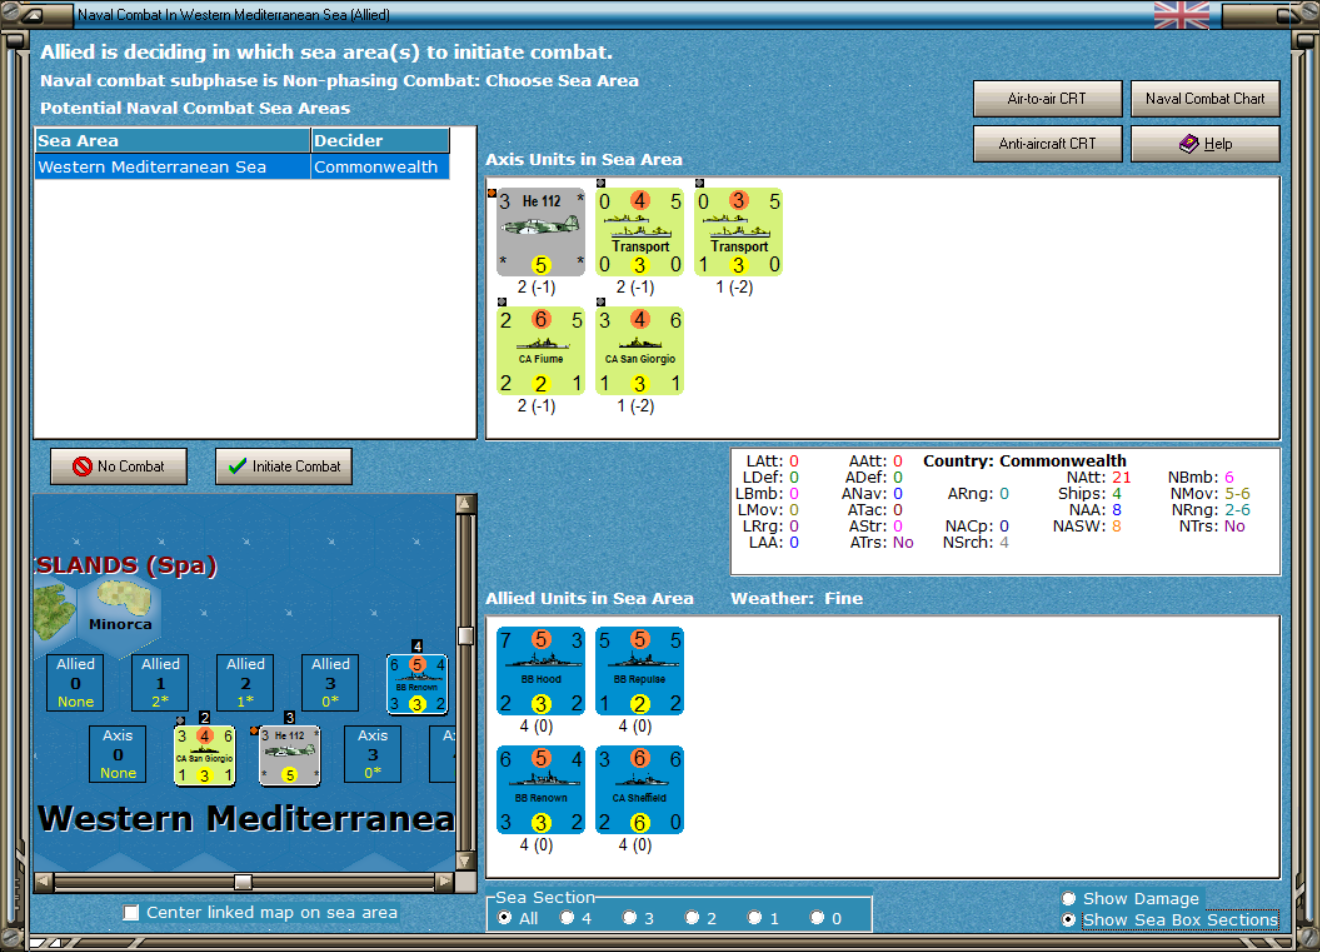Select sea section 1 radio button
Screen dimensions: 1320x952
tap(755, 918)
